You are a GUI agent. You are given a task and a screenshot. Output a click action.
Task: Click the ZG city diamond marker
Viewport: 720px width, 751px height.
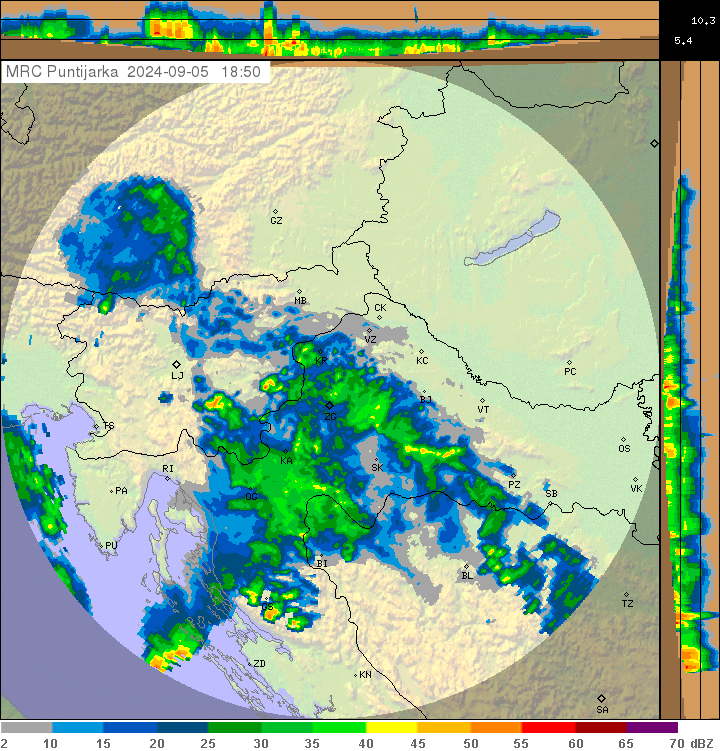(x=329, y=405)
